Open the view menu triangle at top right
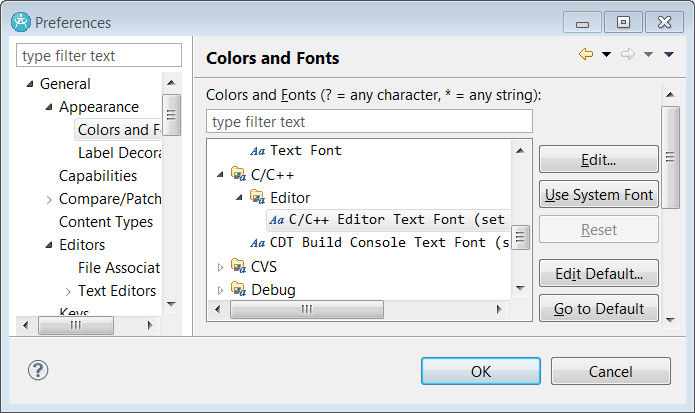 tap(669, 55)
